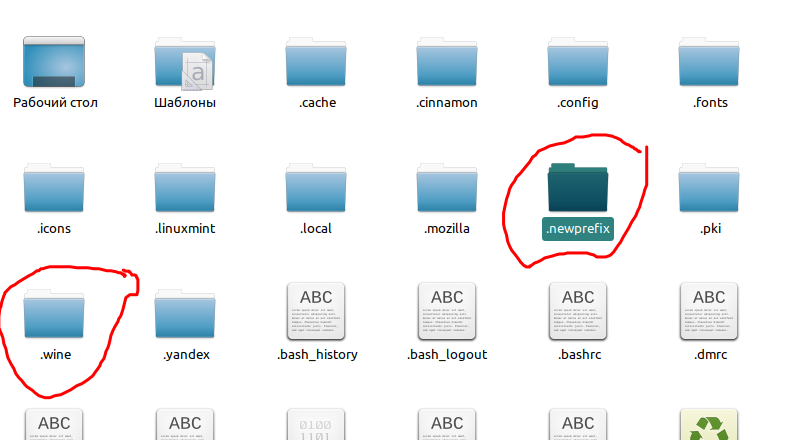Click the '.dmrc' file name

710,355
